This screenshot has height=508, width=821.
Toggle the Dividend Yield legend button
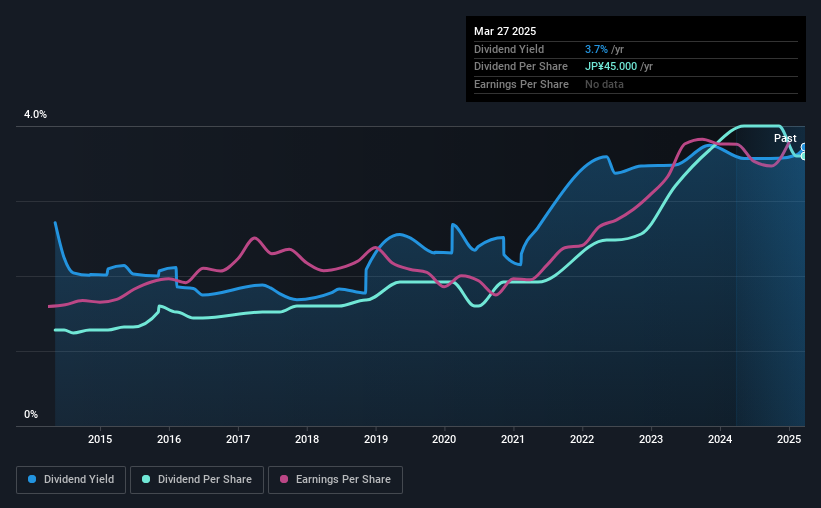click(71, 480)
